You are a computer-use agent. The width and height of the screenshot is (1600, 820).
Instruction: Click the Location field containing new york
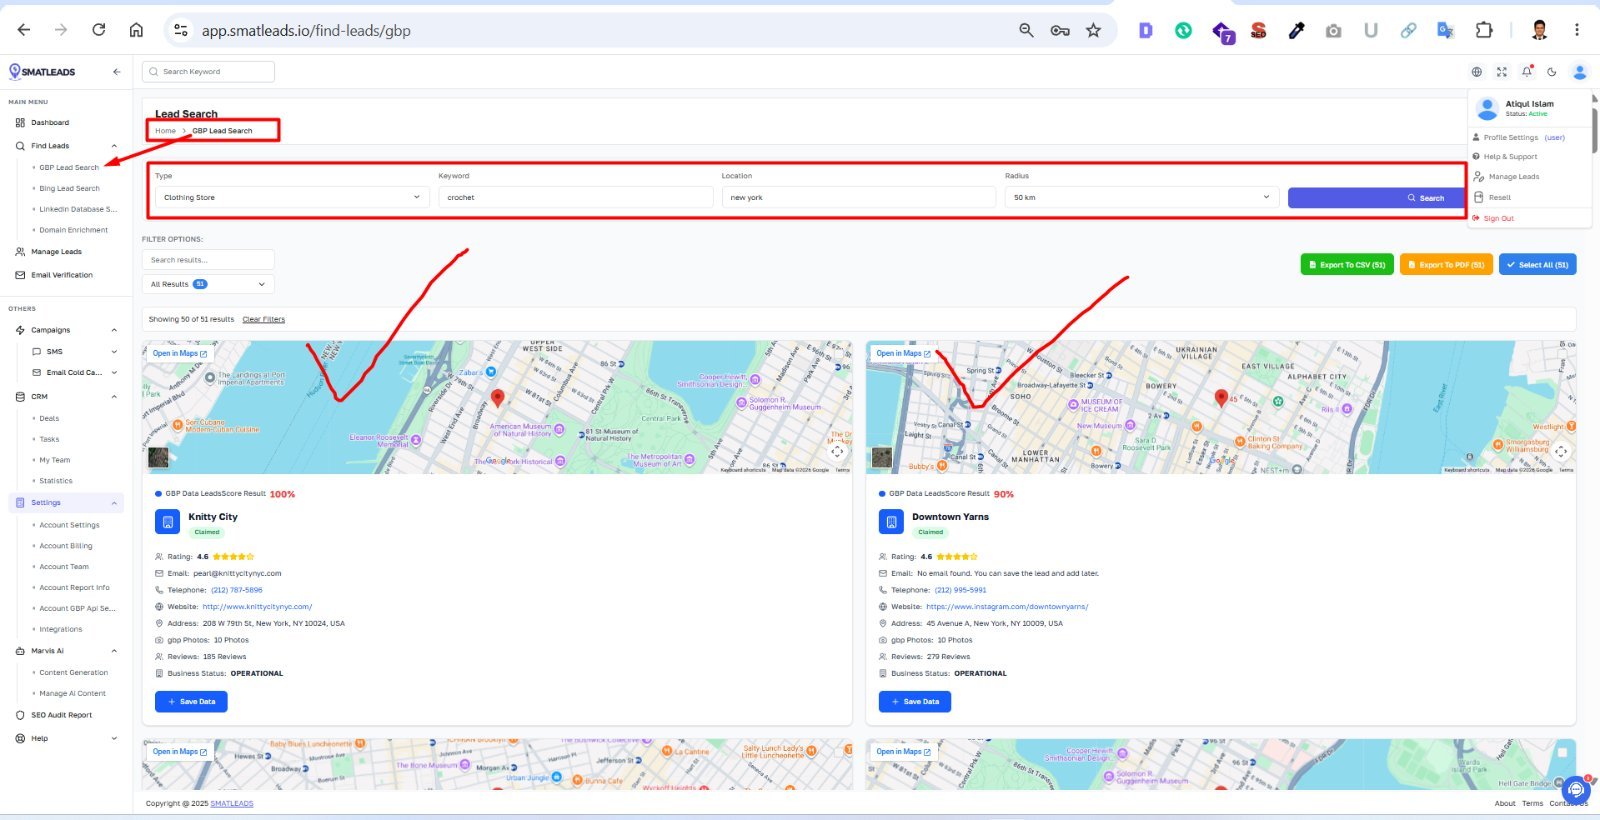tap(859, 198)
